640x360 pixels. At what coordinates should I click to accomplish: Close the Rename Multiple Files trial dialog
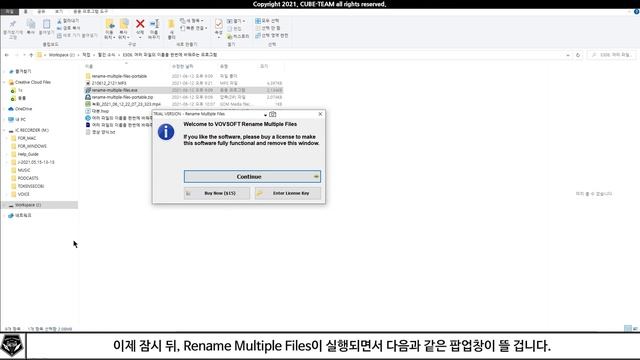click(x=320, y=114)
